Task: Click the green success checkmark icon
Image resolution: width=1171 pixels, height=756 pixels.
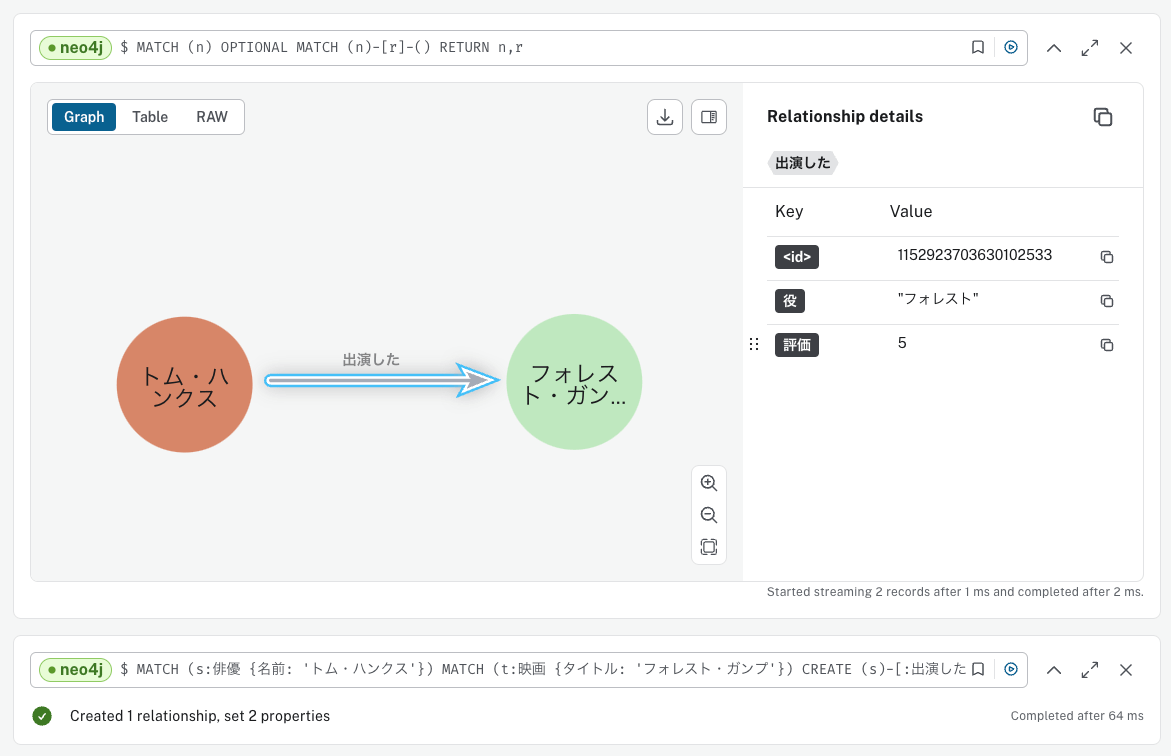Action: coord(42,716)
